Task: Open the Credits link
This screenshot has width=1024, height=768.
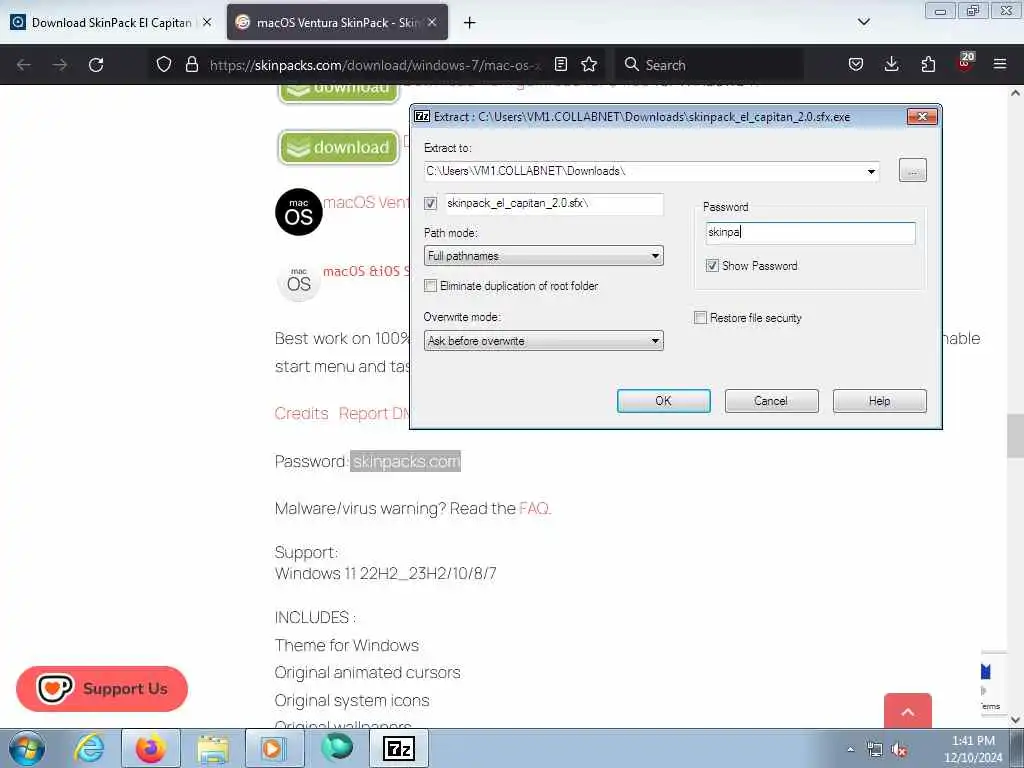Action: pyautogui.click(x=301, y=413)
